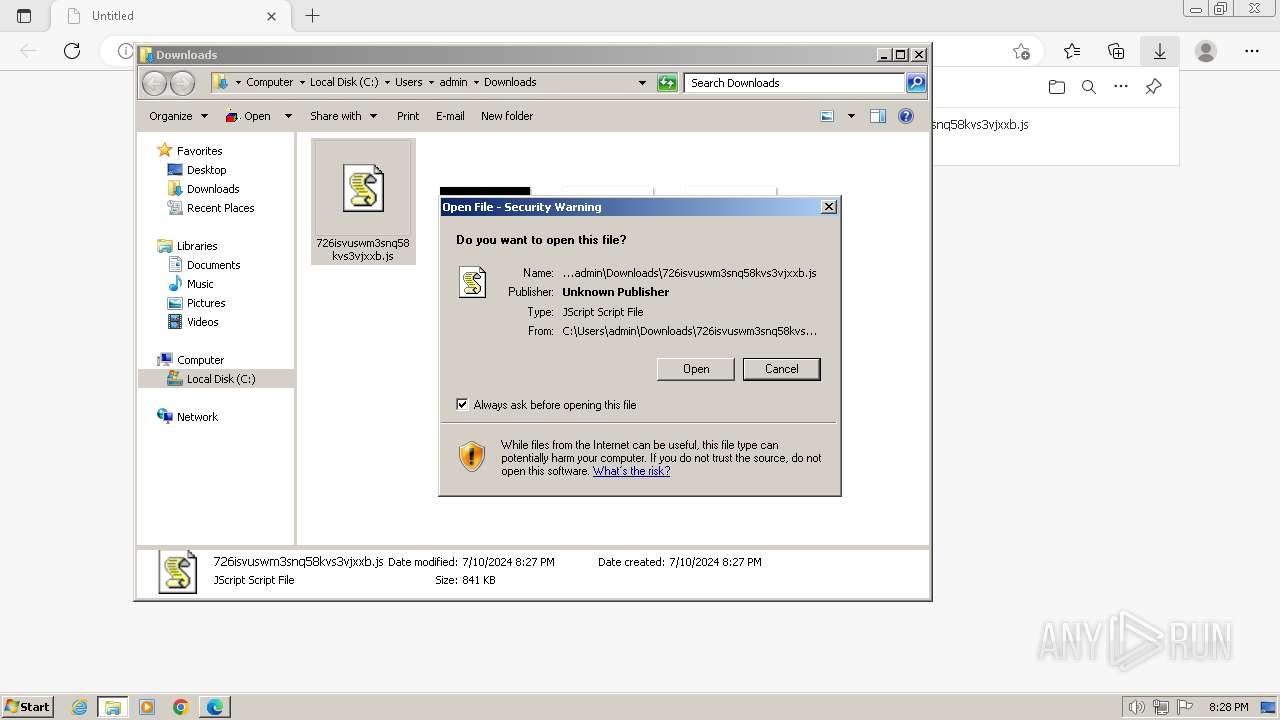This screenshot has height=720, width=1280.
Task: Expand the Share with dropdown
Action: point(343,116)
